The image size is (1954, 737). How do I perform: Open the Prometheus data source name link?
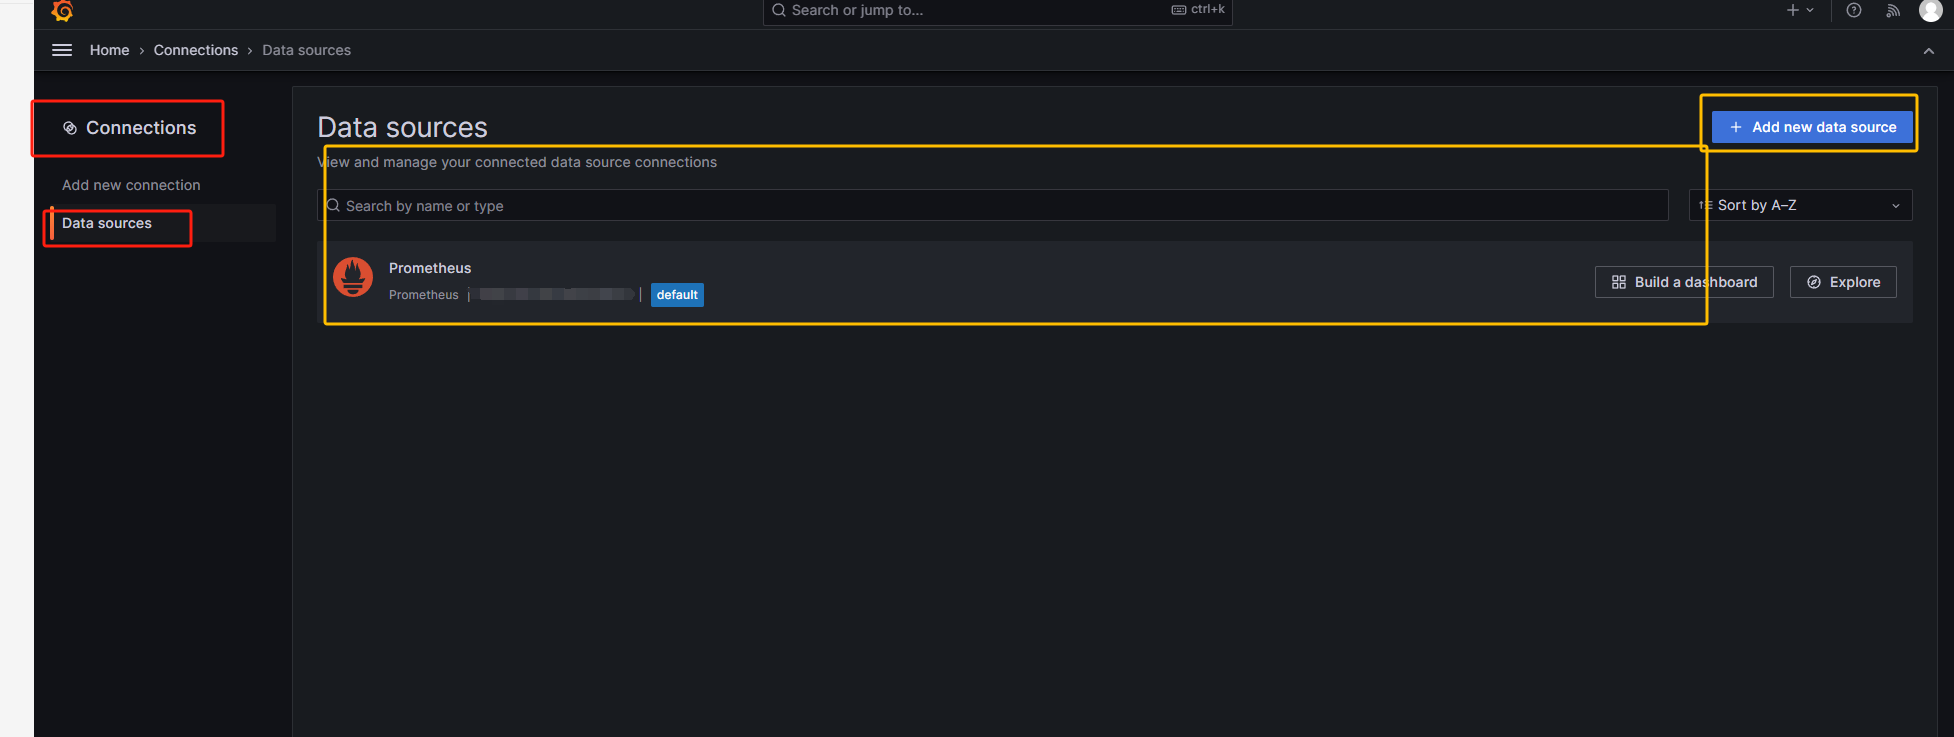430,268
